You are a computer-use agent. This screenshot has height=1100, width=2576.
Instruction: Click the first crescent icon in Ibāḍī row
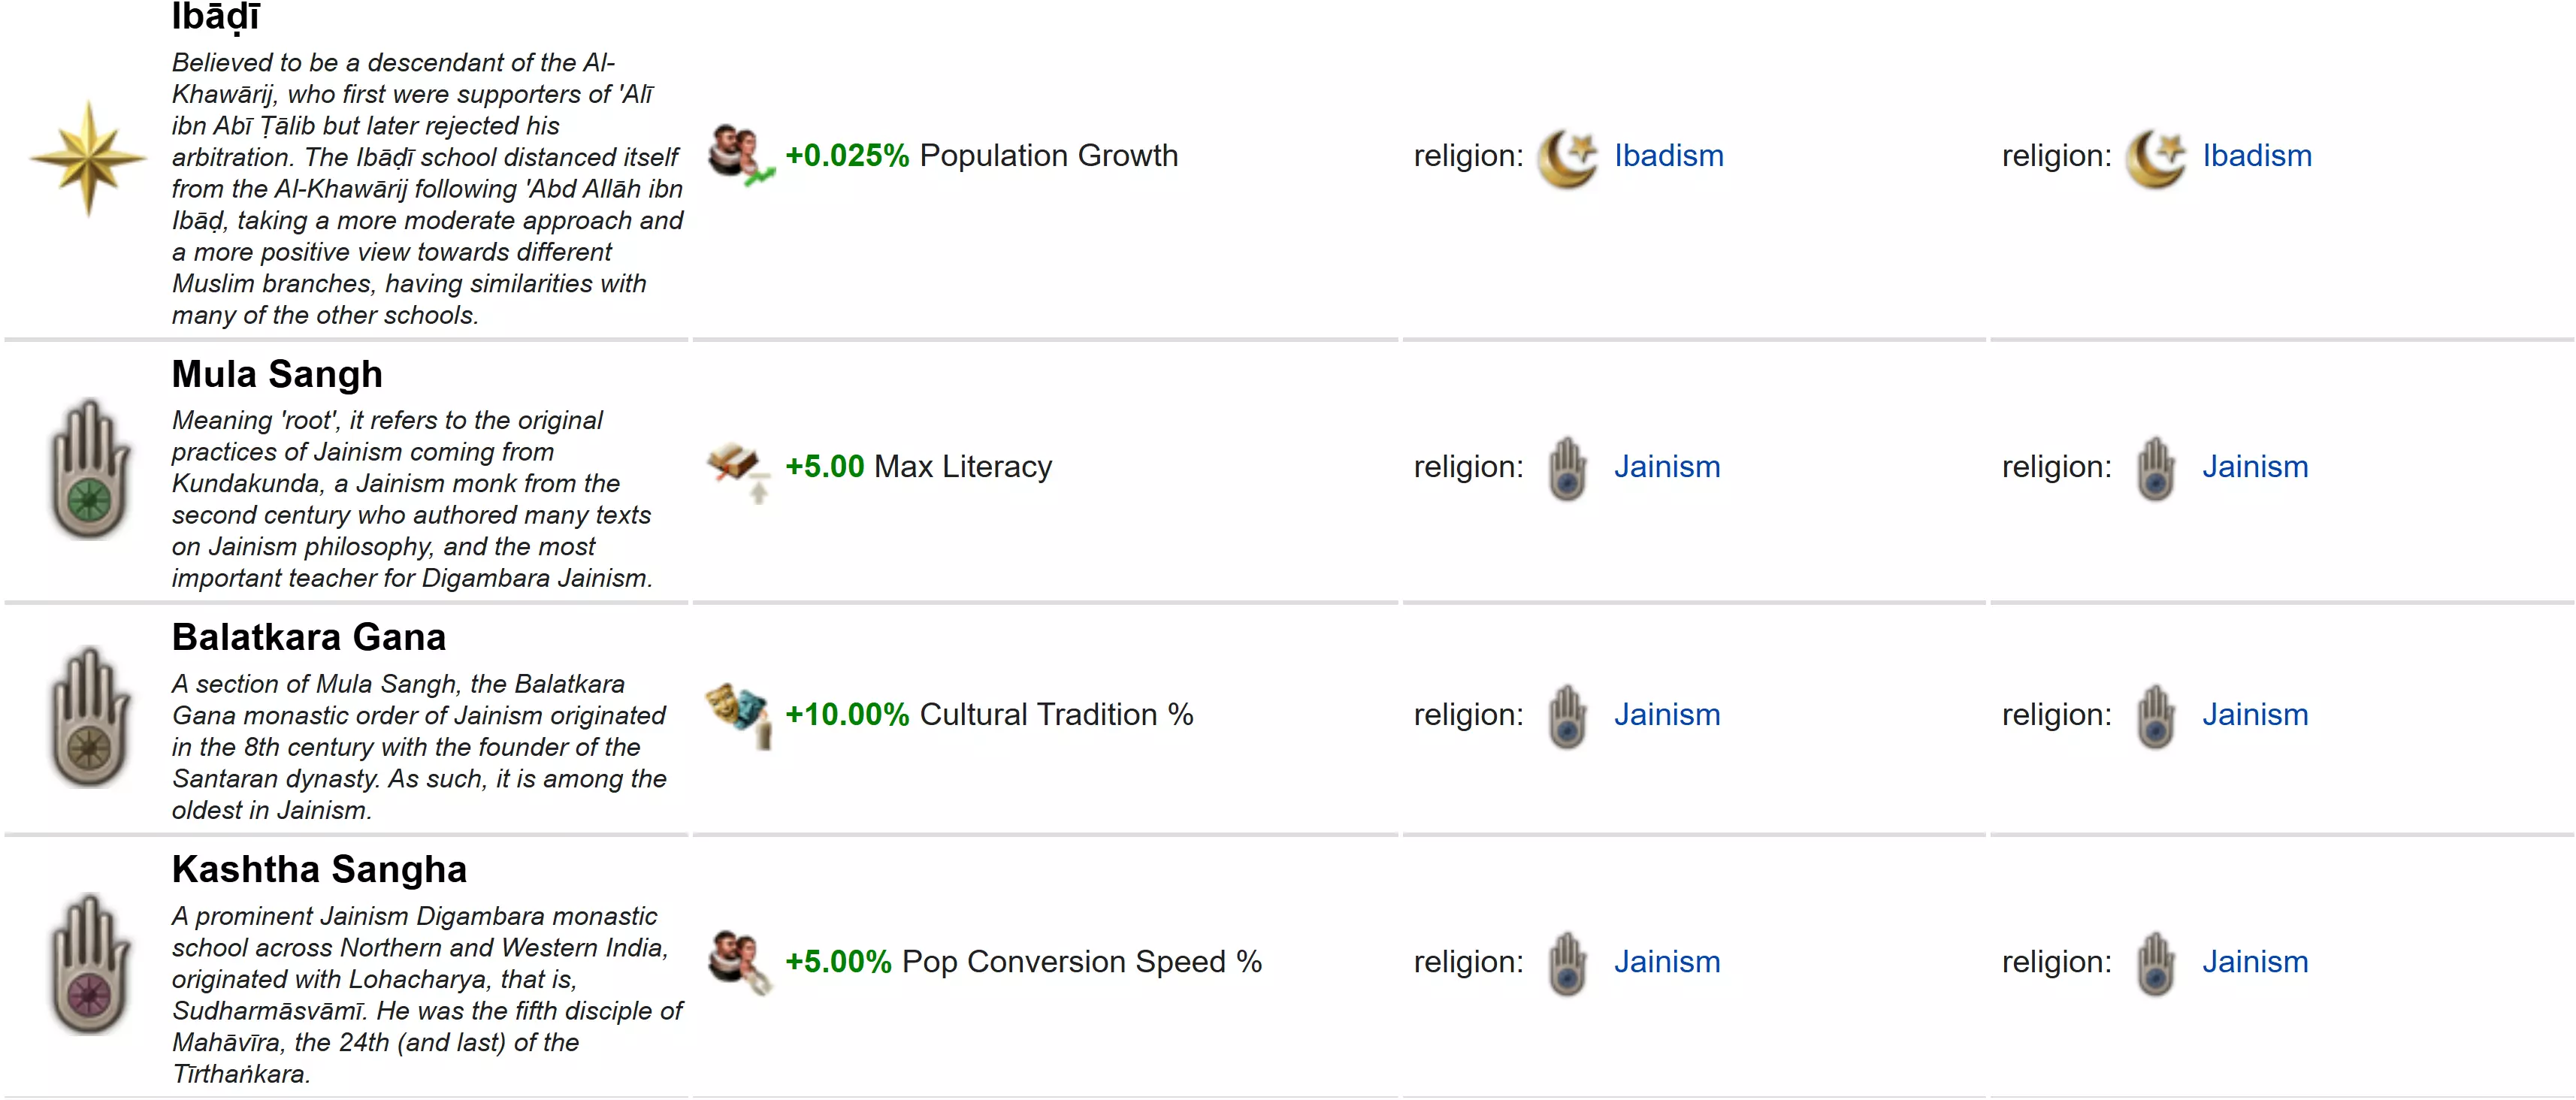pyautogui.click(x=1567, y=158)
